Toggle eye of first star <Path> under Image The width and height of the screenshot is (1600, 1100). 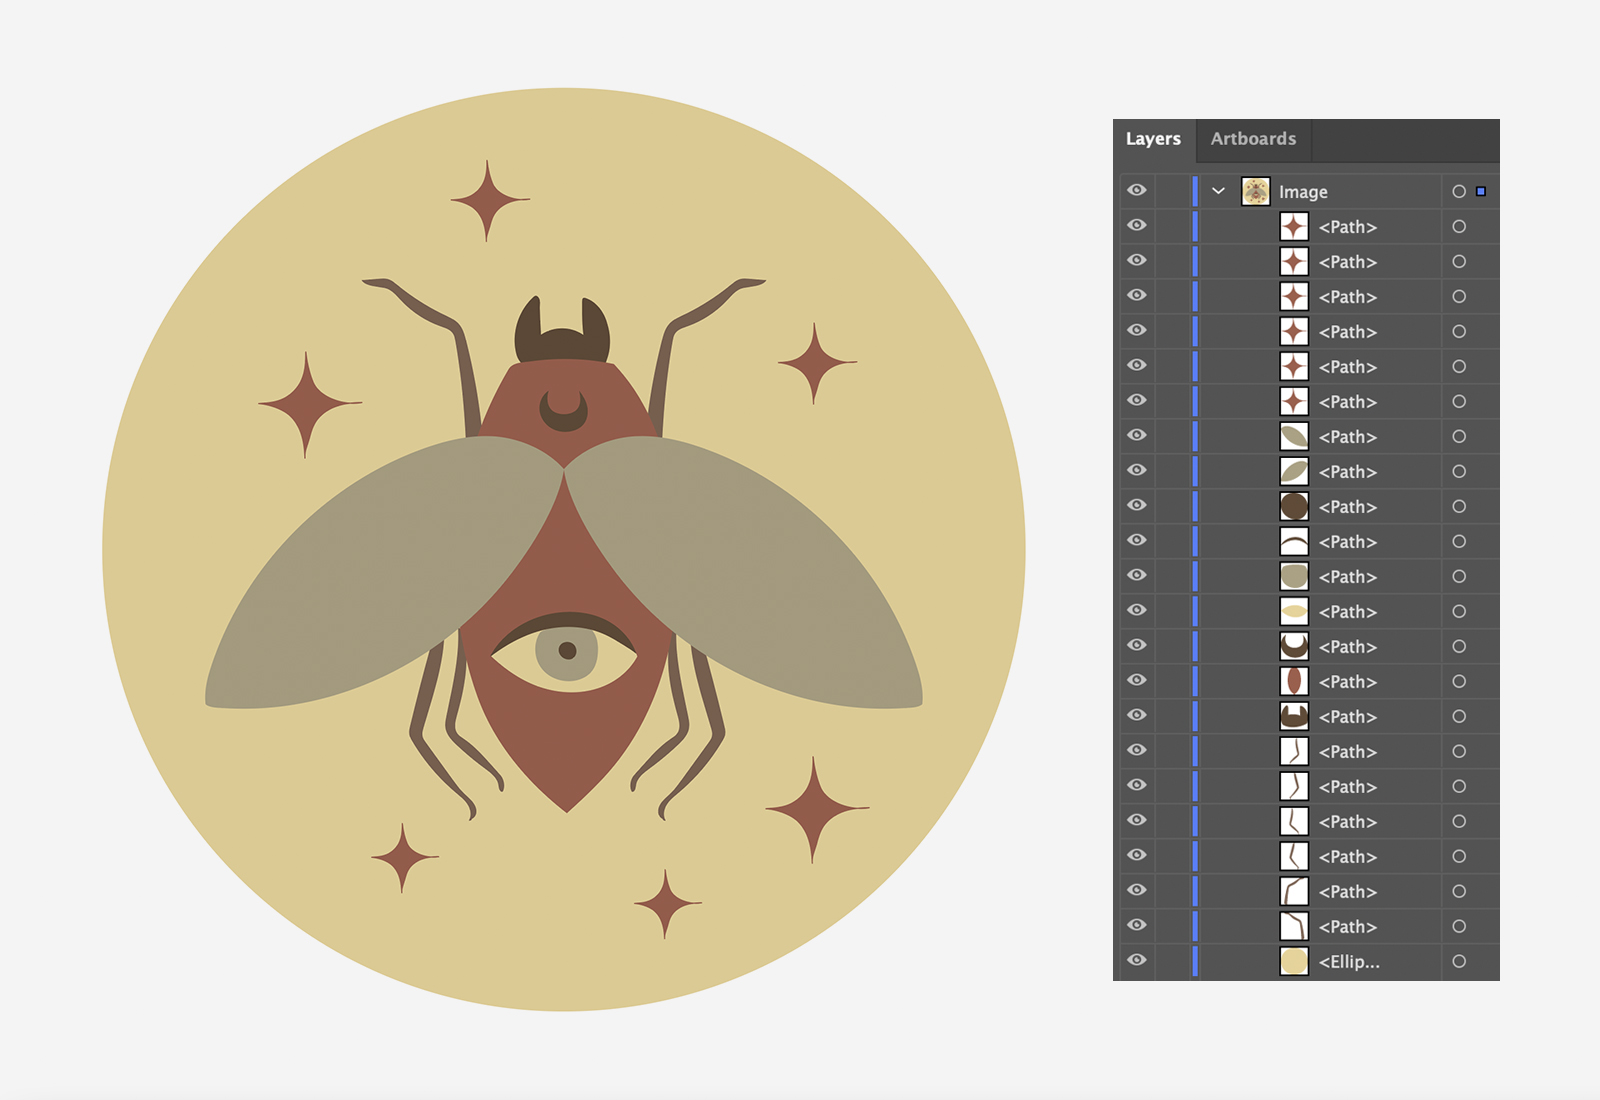click(1137, 225)
